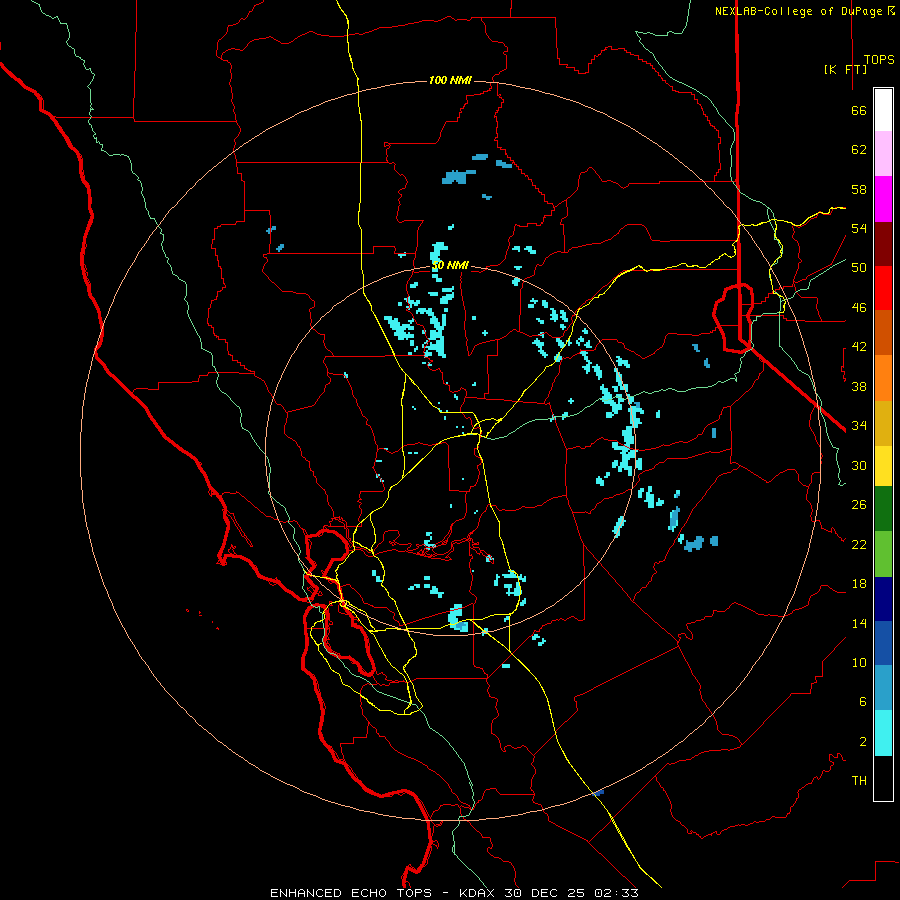Click the NEXLAB-College of DuPage credit text

pyautogui.click(x=805, y=11)
